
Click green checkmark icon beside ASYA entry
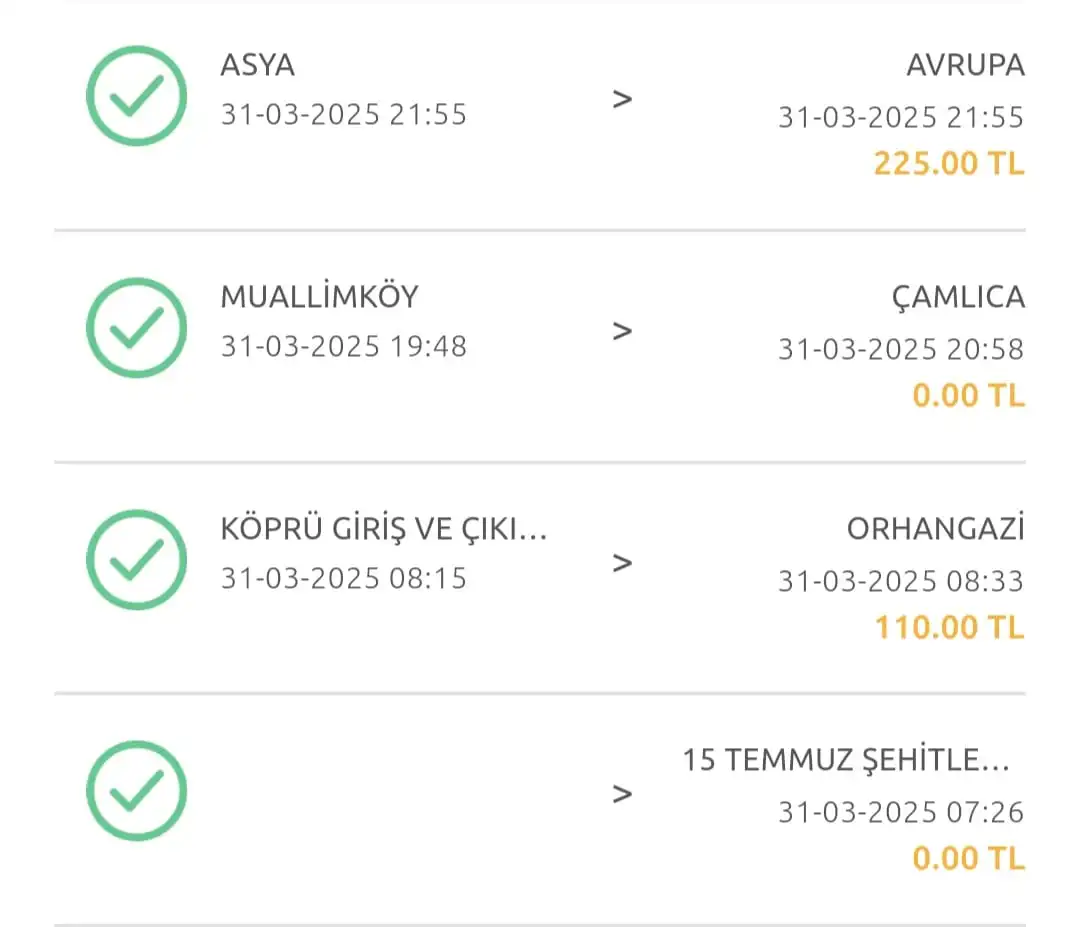click(136, 96)
